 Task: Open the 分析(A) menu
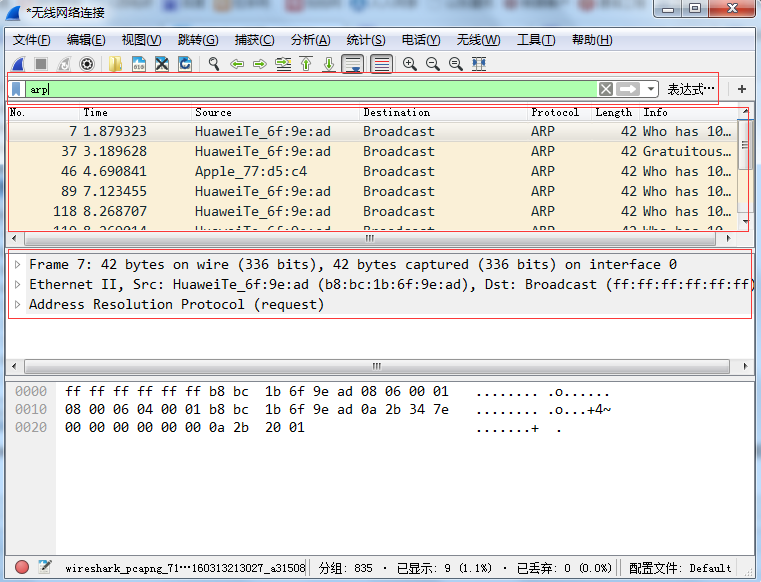tap(311, 40)
